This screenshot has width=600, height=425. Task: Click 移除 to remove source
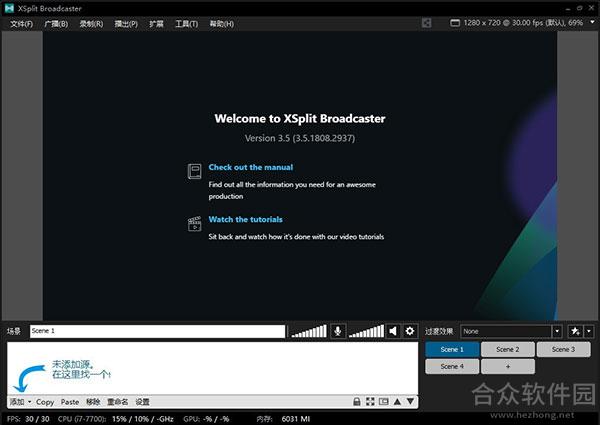[93, 402]
